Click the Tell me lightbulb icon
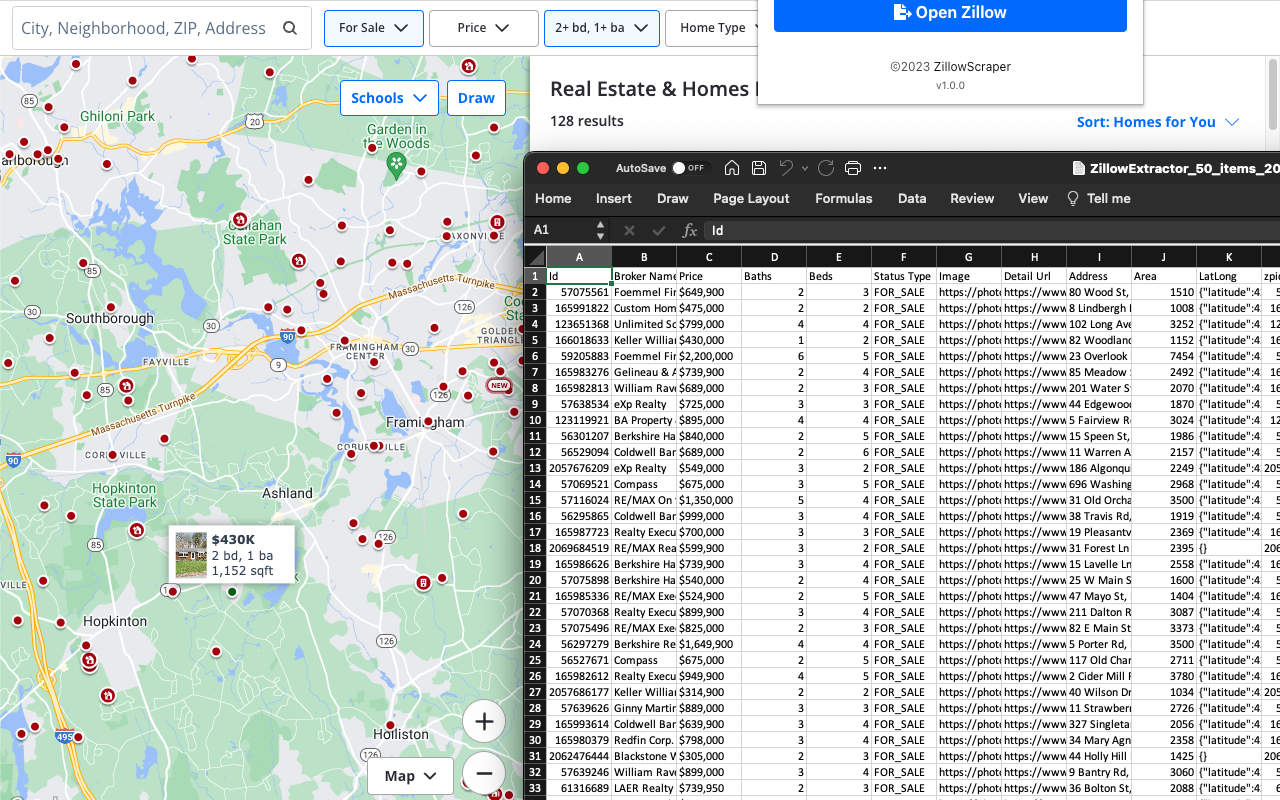 (1073, 198)
